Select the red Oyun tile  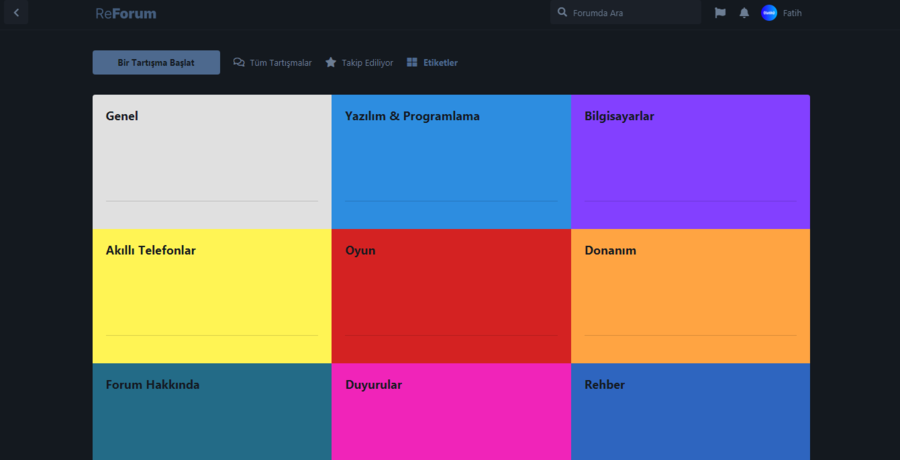coord(451,295)
